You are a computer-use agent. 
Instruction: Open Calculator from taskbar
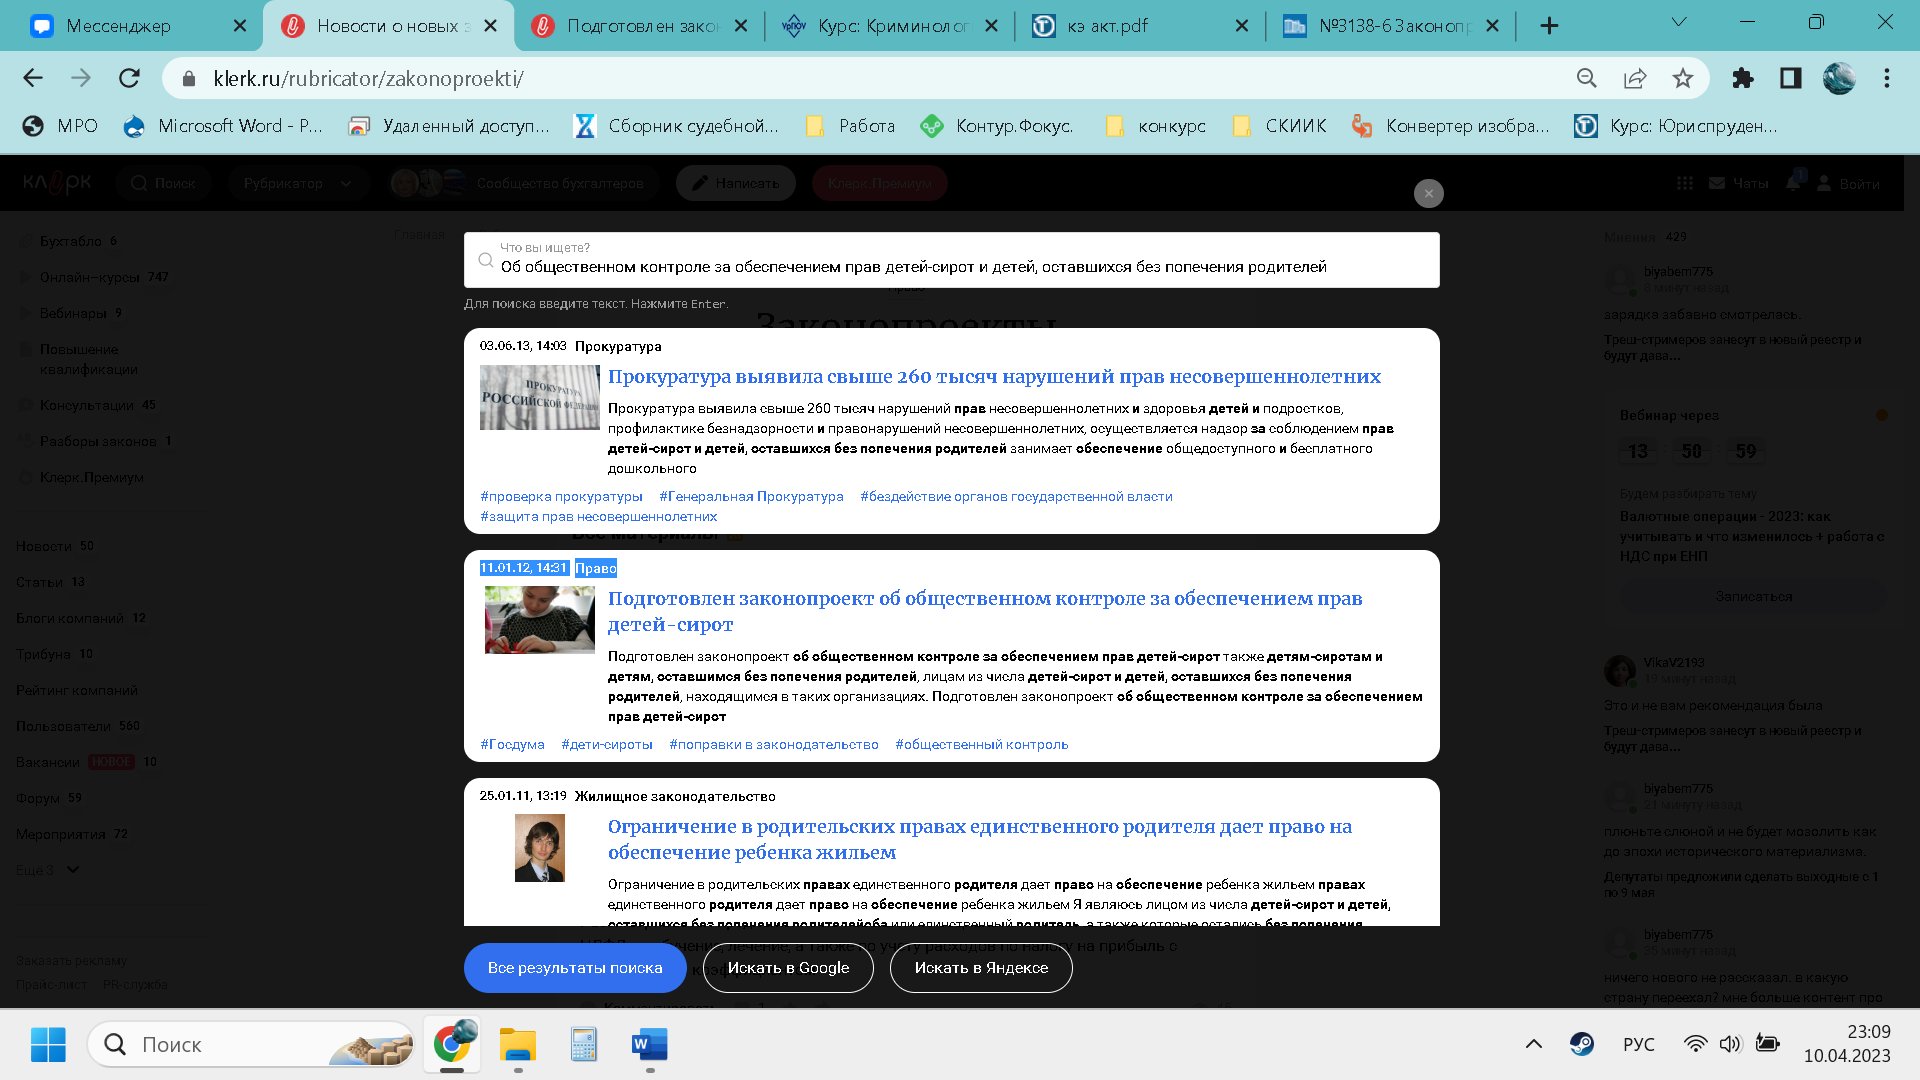click(584, 1044)
